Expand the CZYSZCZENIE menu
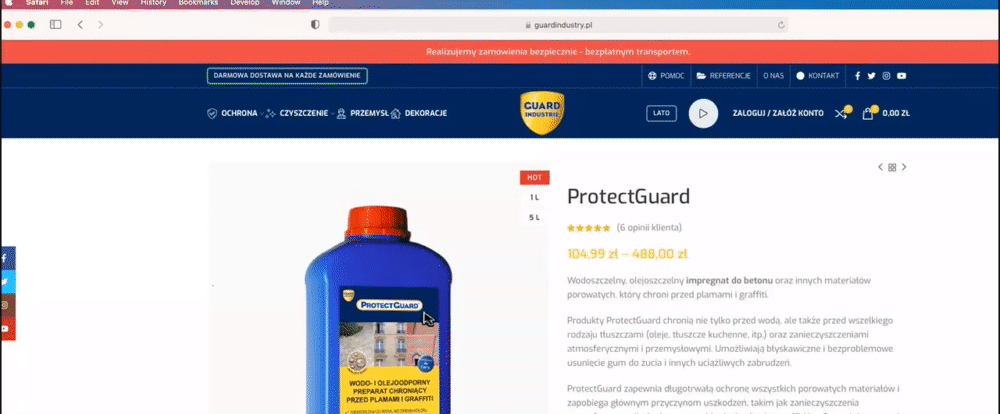1000x414 pixels. [300, 114]
